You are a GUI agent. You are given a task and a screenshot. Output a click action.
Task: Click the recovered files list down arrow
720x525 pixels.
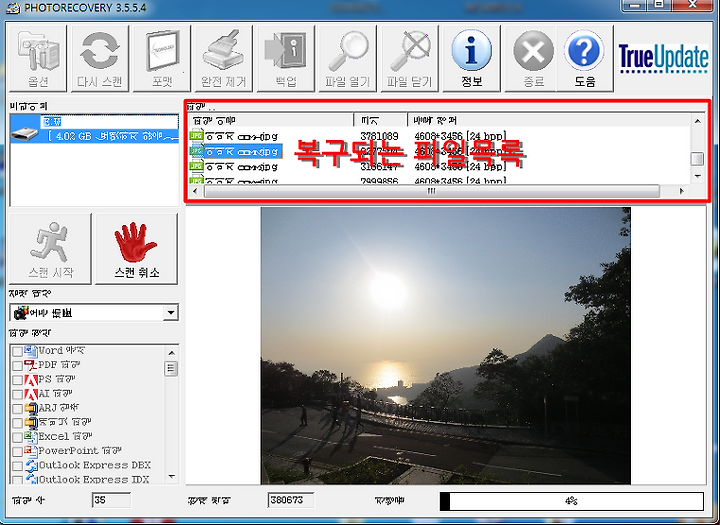(x=698, y=176)
